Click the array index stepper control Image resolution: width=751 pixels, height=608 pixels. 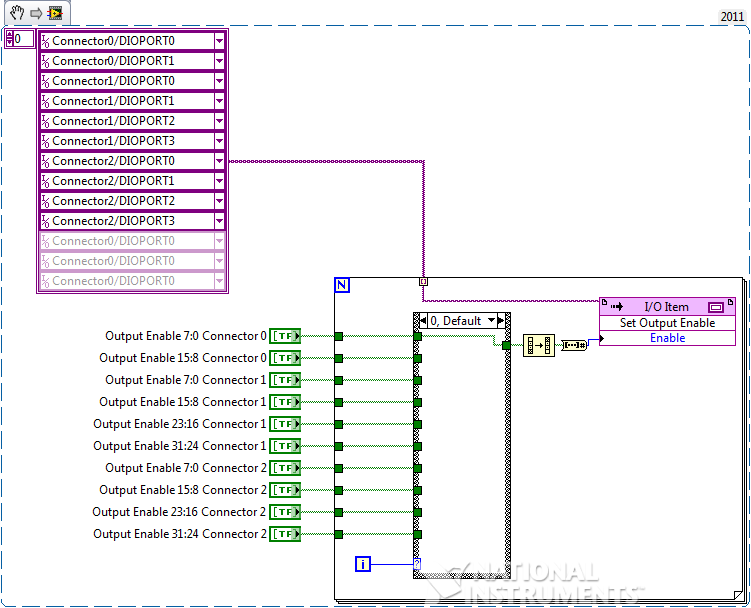9,39
